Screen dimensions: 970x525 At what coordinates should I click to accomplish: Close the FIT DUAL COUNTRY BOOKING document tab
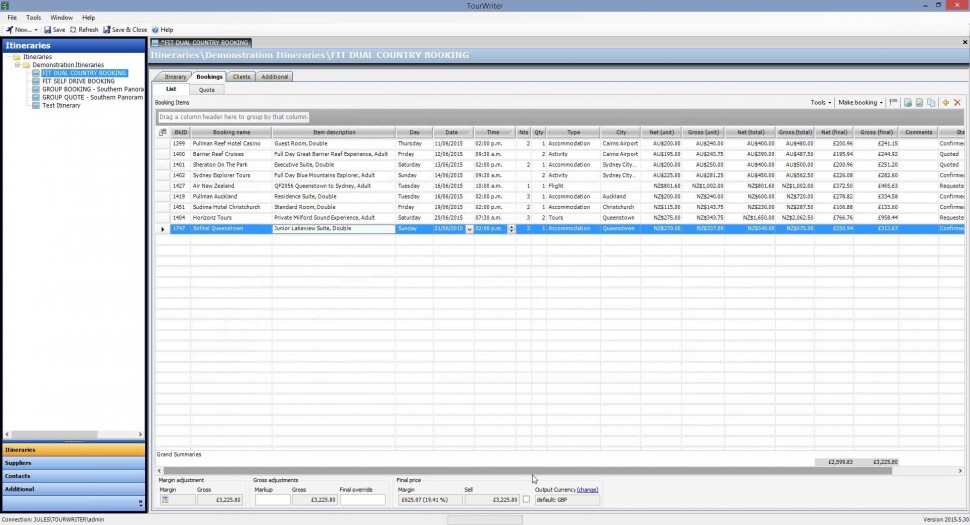coord(964,42)
